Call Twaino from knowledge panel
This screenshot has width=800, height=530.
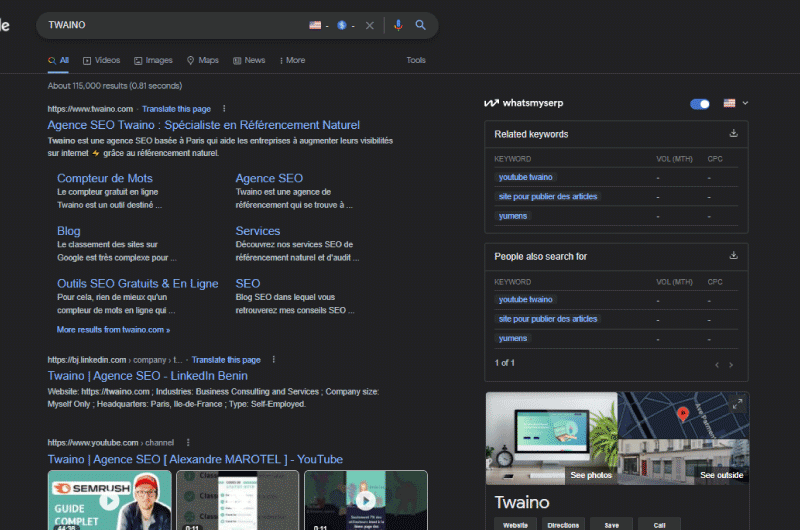[659, 524]
